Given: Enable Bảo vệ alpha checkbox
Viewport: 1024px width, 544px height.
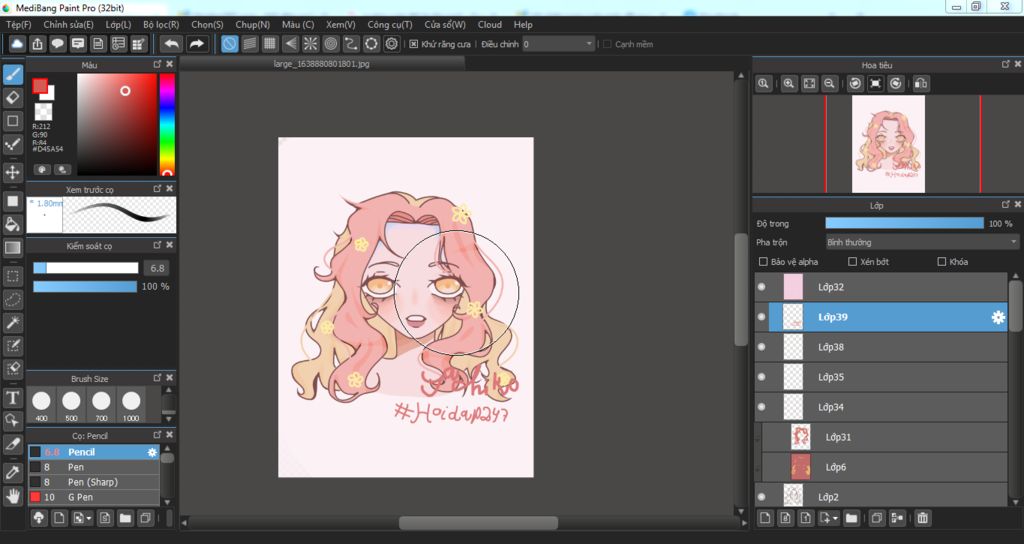Looking at the screenshot, I should (763, 261).
